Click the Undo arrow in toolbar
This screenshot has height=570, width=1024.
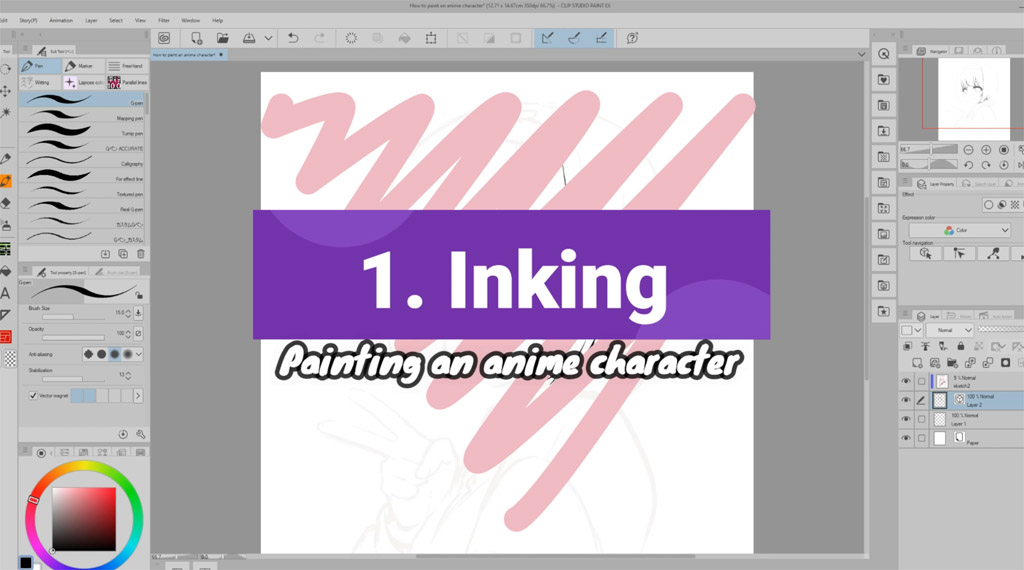coord(293,38)
